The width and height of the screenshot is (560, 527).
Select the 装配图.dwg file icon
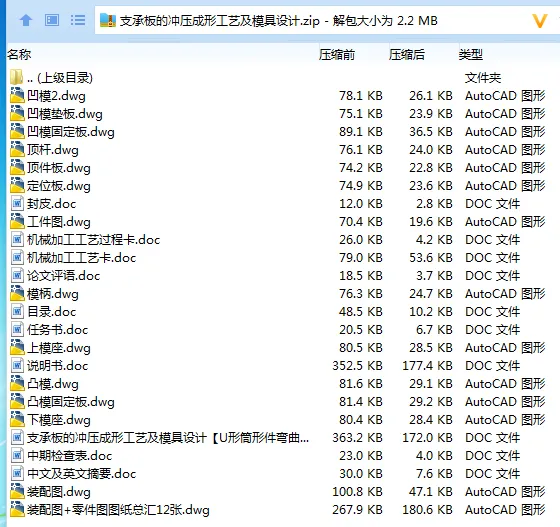pos(17,491)
